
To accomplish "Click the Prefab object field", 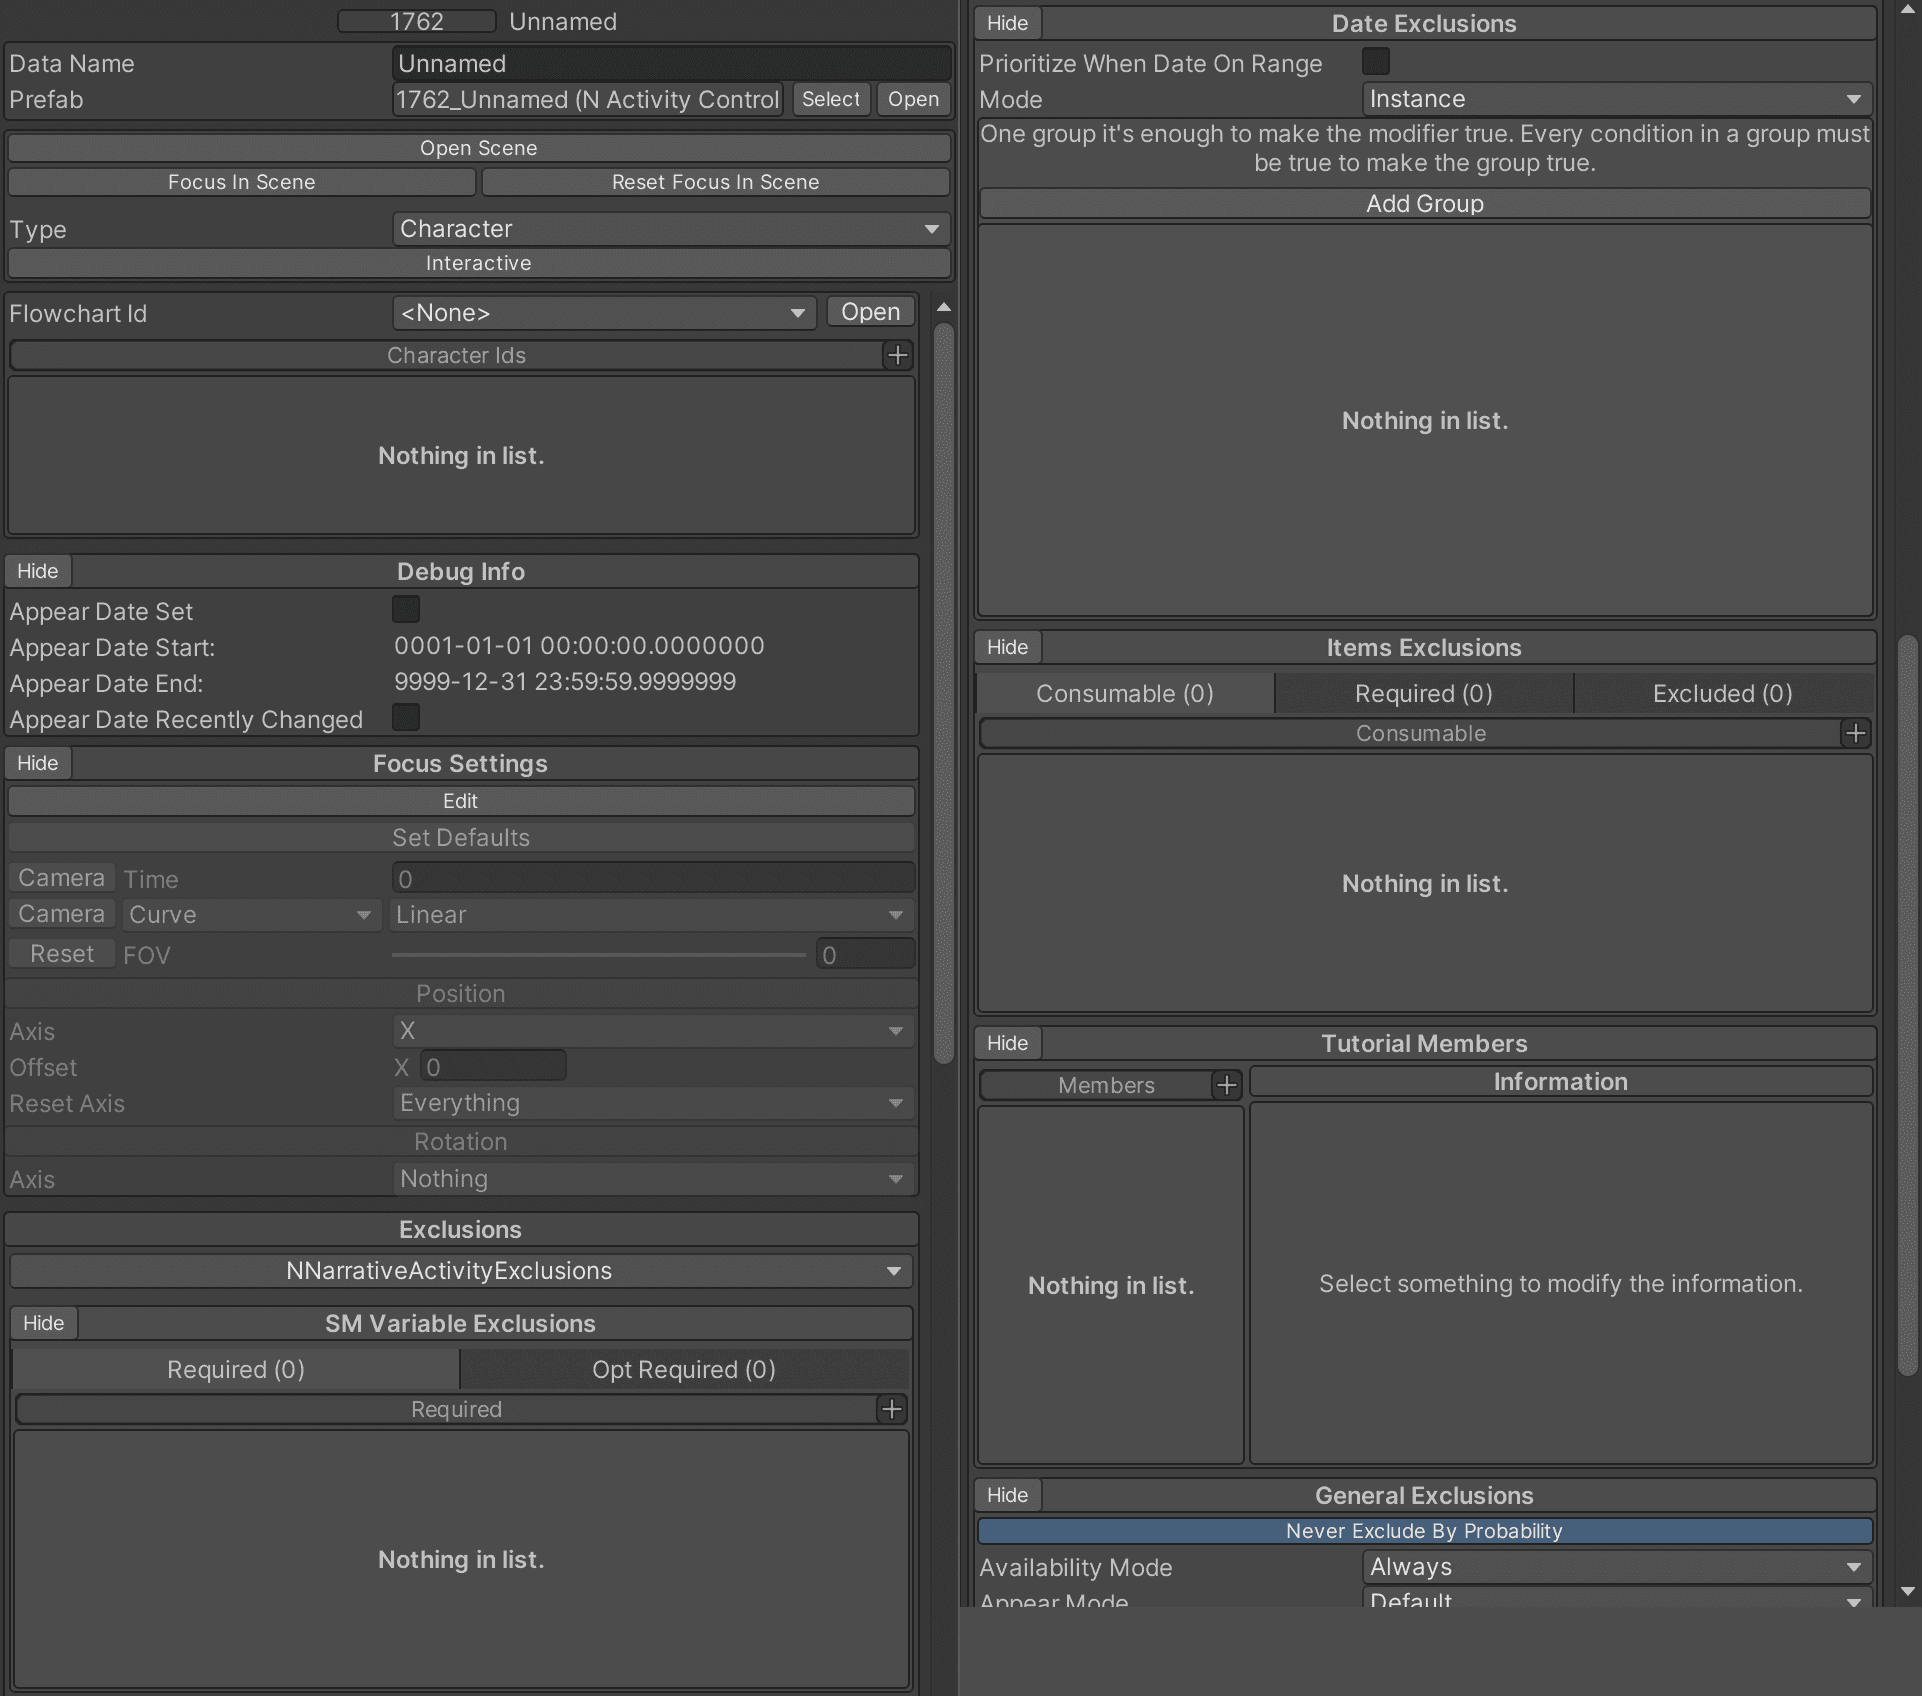I will (587, 99).
